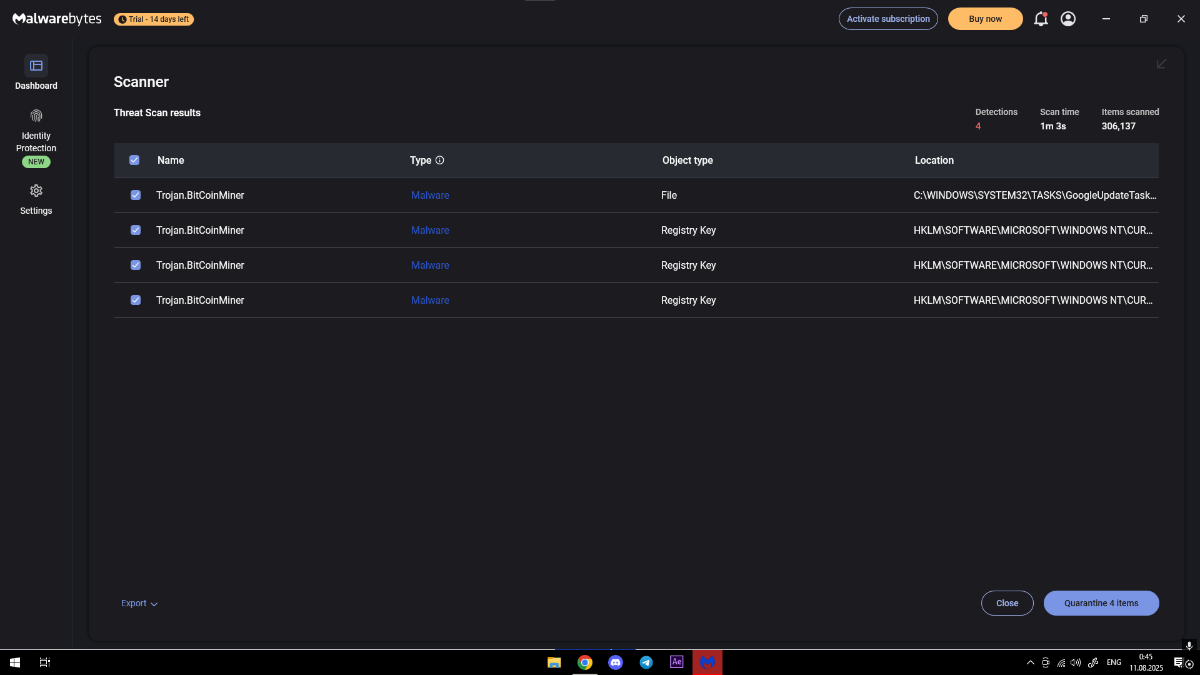This screenshot has width=1200, height=675.
Task: Click the File object type cell
Action: point(669,195)
